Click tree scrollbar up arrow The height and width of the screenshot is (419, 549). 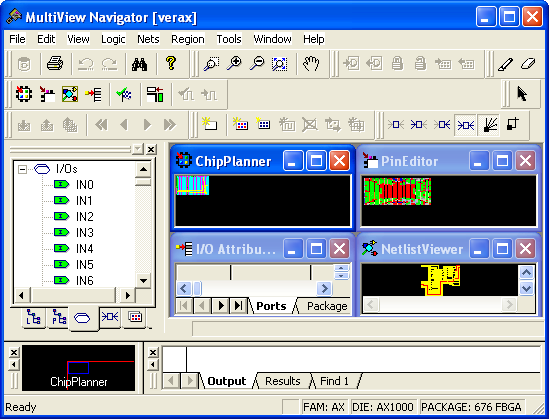pyautogui.click(x=143, y=169)
